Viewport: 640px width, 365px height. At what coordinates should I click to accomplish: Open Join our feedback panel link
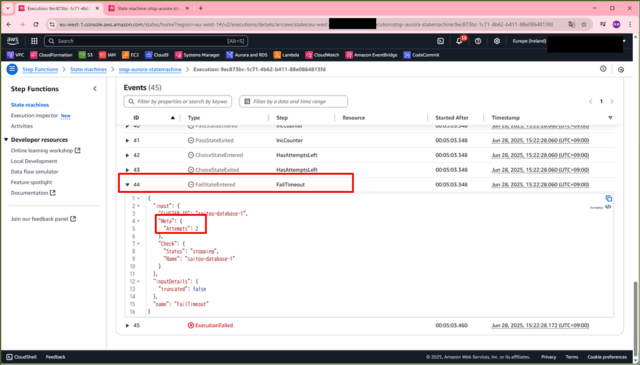coord(43,219)
